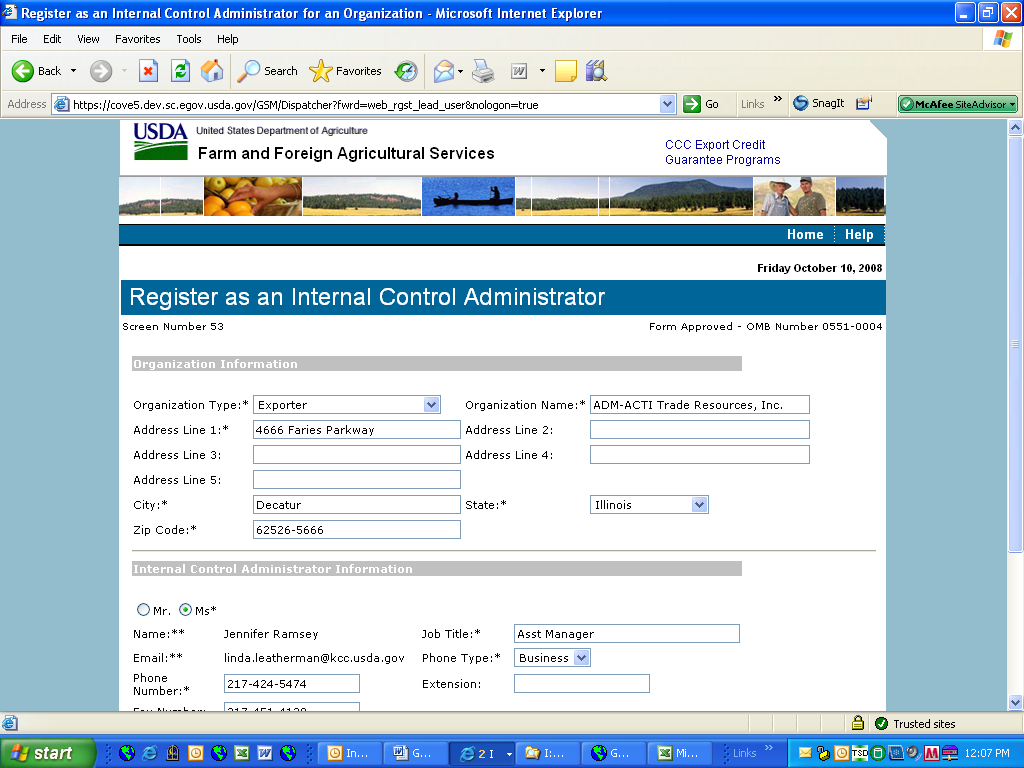This screenshot has height=768, width=1024.
Task: Click the Back arrow icon
Action: (23, 71)
